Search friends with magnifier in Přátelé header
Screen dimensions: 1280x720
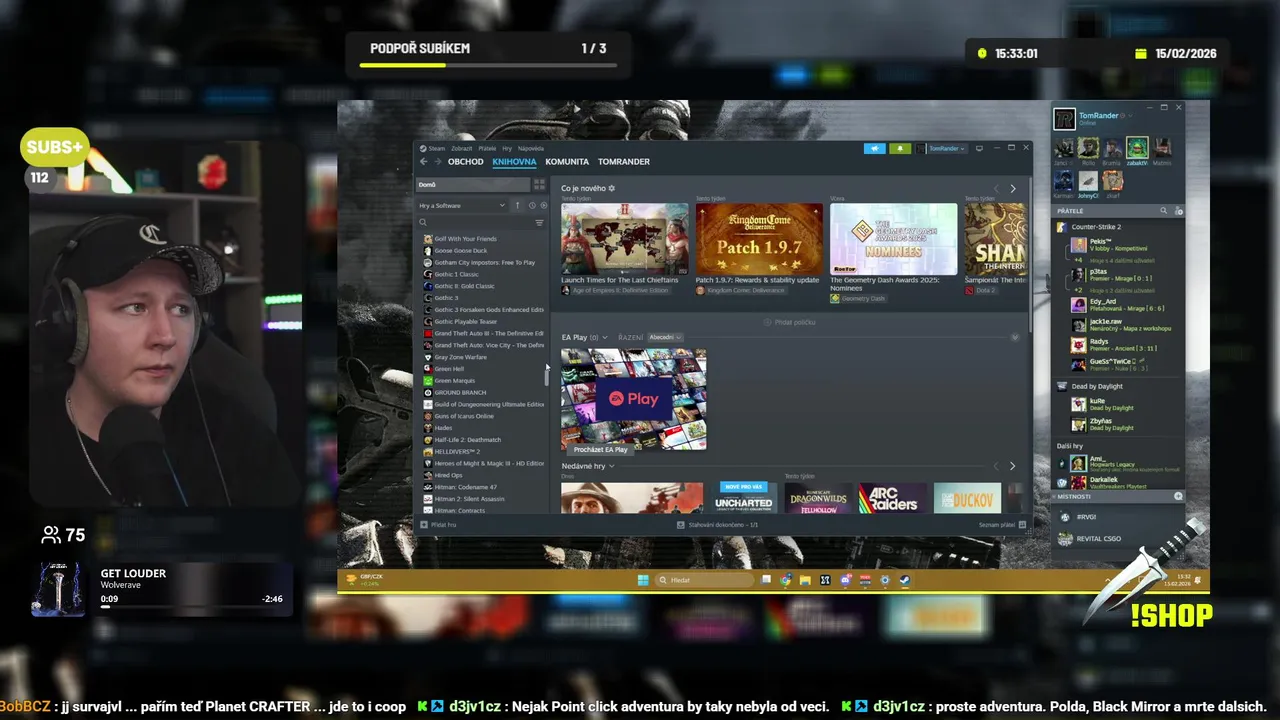click(x=1163, y=211)
